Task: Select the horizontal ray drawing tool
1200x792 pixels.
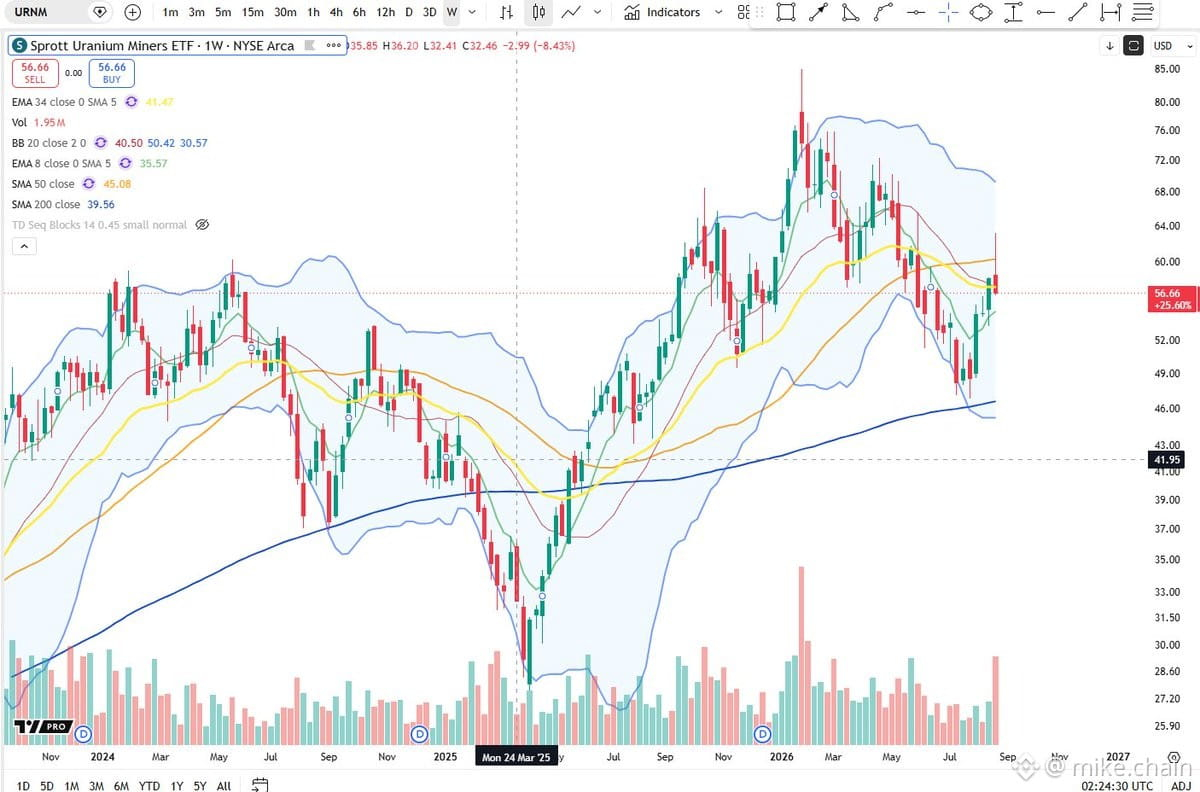Action: pyautogui.click(x=1045, y=13)
